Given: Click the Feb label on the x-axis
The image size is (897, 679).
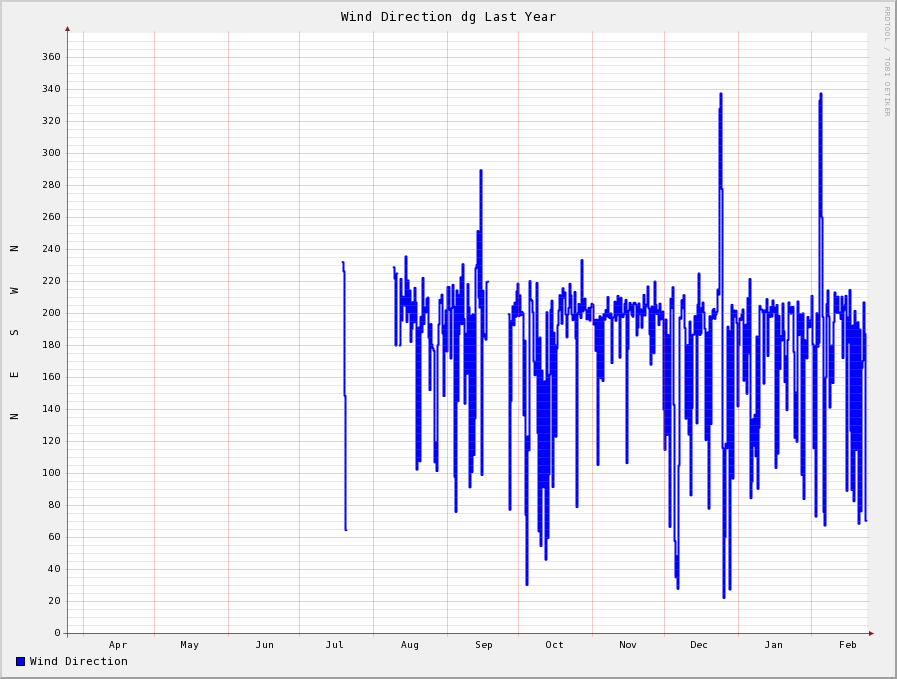Looking at the screenshot, I should click(848, 645).
